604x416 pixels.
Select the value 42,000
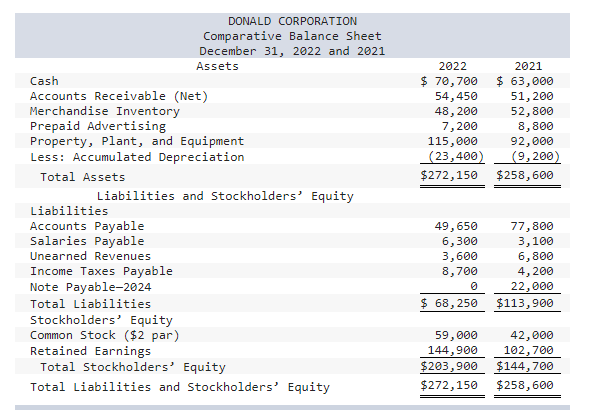(x=532, y=335)
